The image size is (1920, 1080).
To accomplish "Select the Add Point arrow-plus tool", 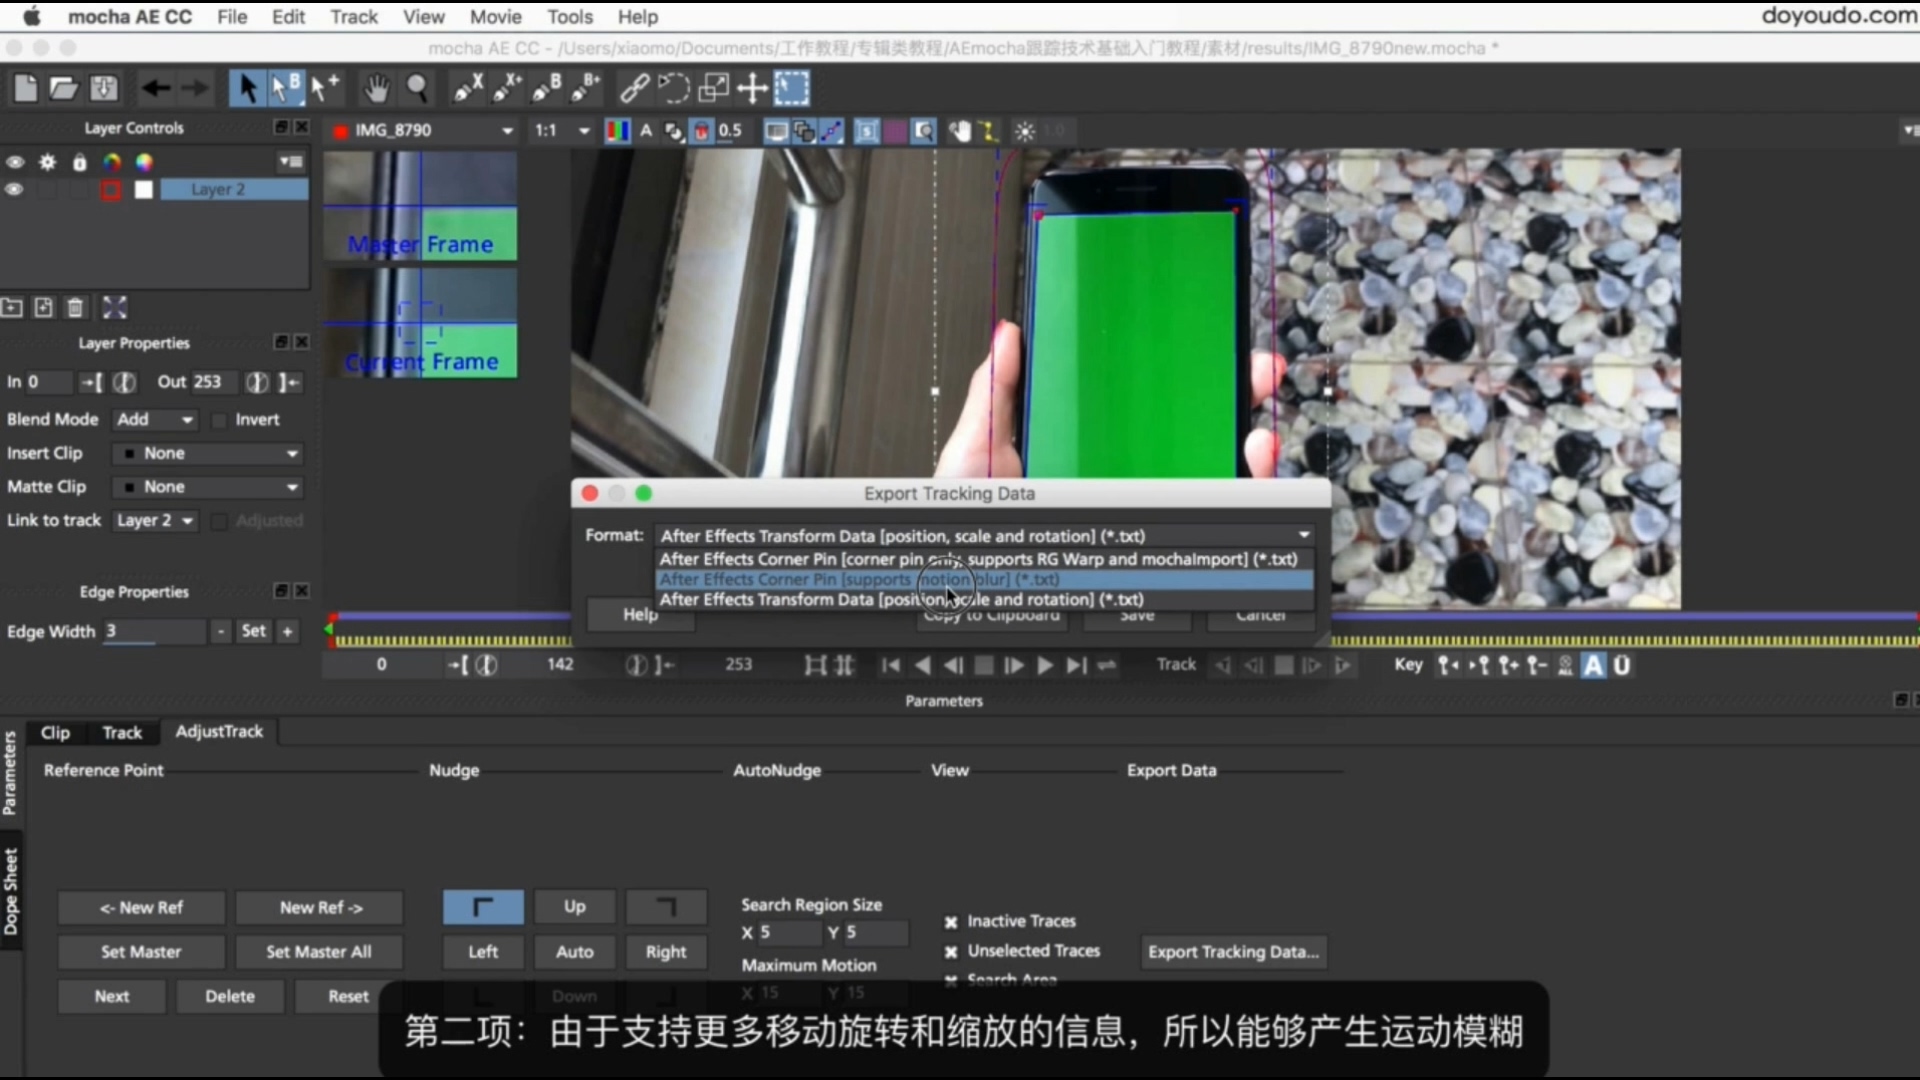I will 325,88.
